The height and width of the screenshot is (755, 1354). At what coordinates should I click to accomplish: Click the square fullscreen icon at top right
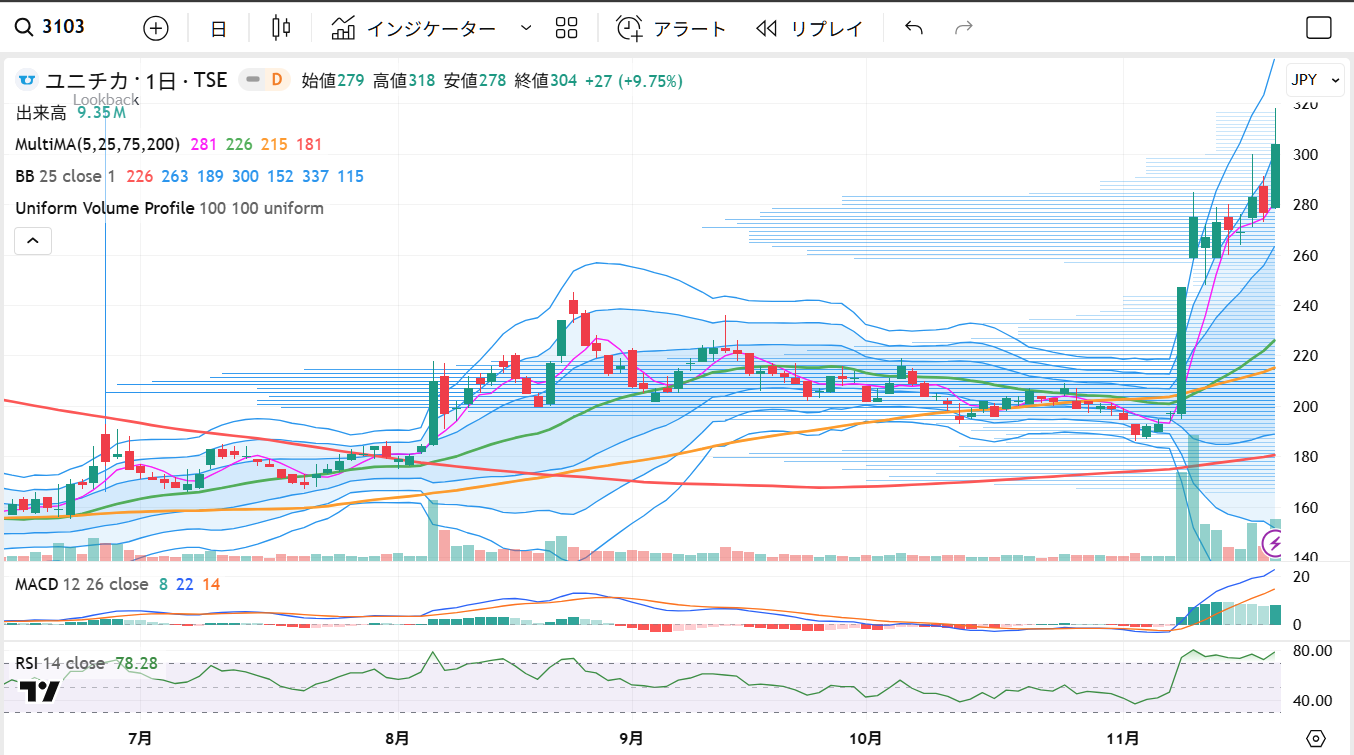tap(1319, 28)
